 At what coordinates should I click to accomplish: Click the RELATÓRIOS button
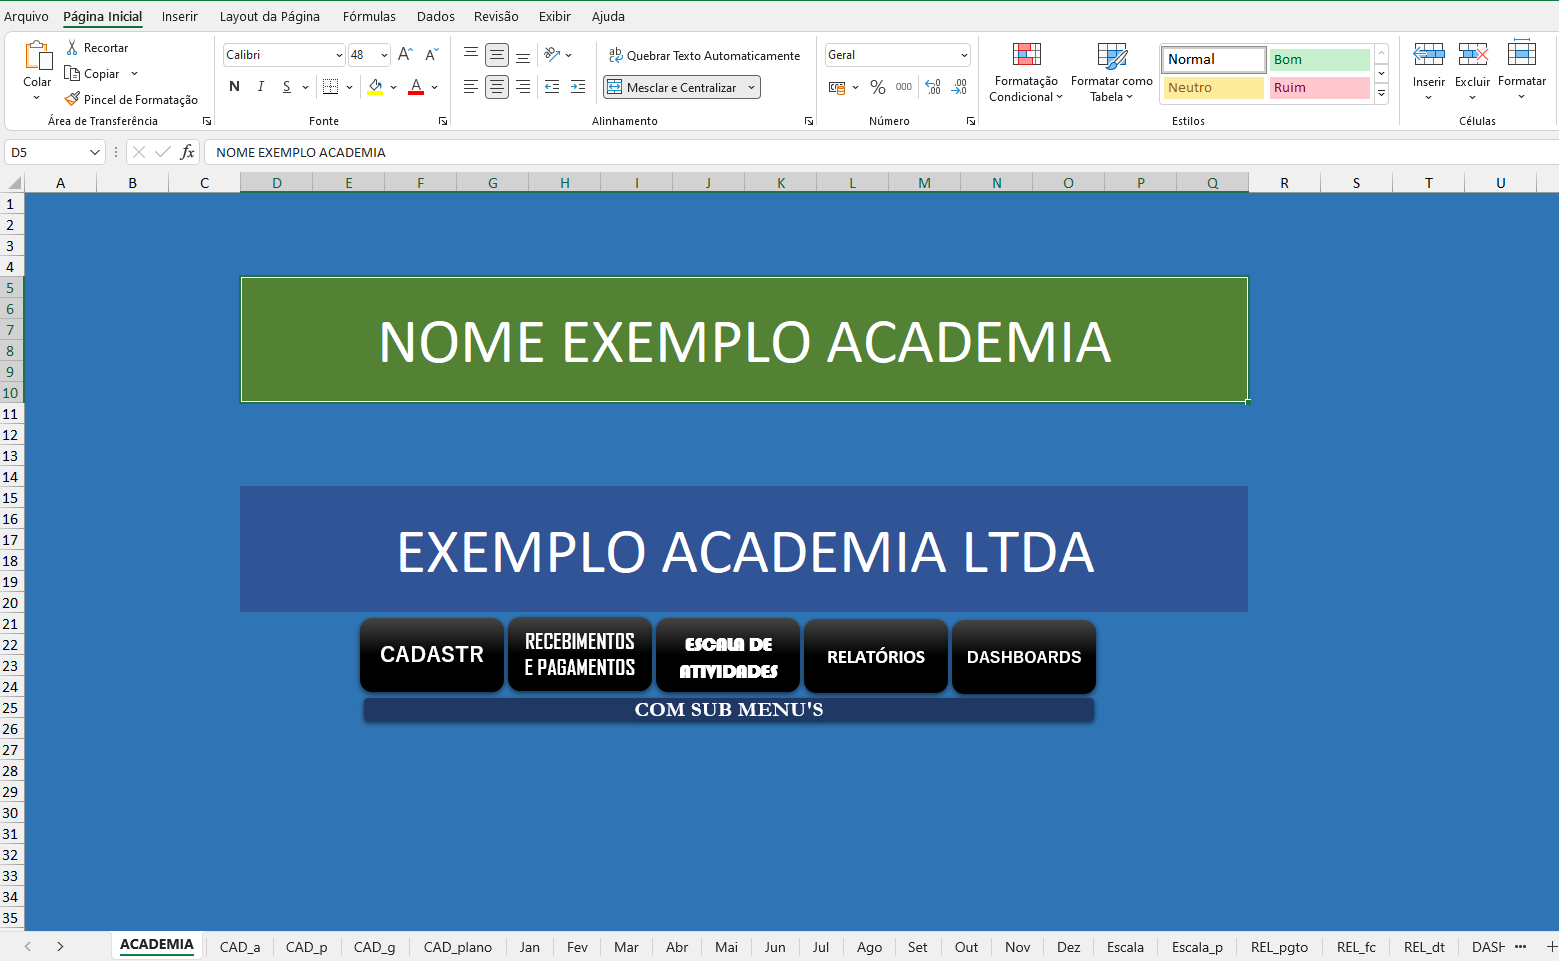(875, 656)
